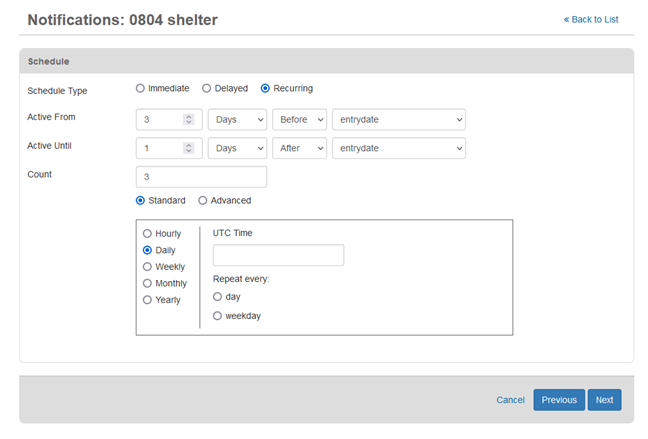The image size is (648, 439).
Task: Choose the Delayed schedule type option
Action: click(x=207, y=88)
